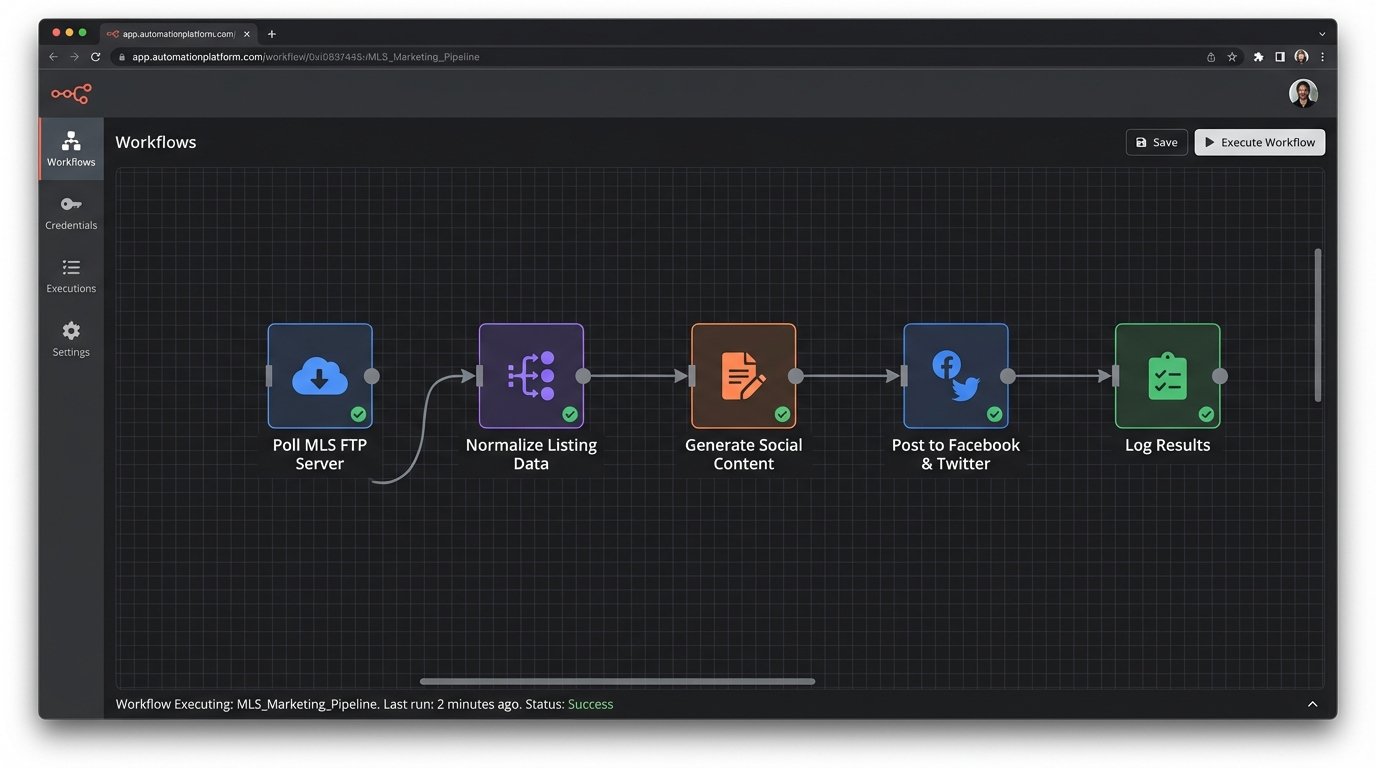Open the user profile avatar
Image resolution: width=1376 pixels, height=768 pixels.
(1302, 94)
